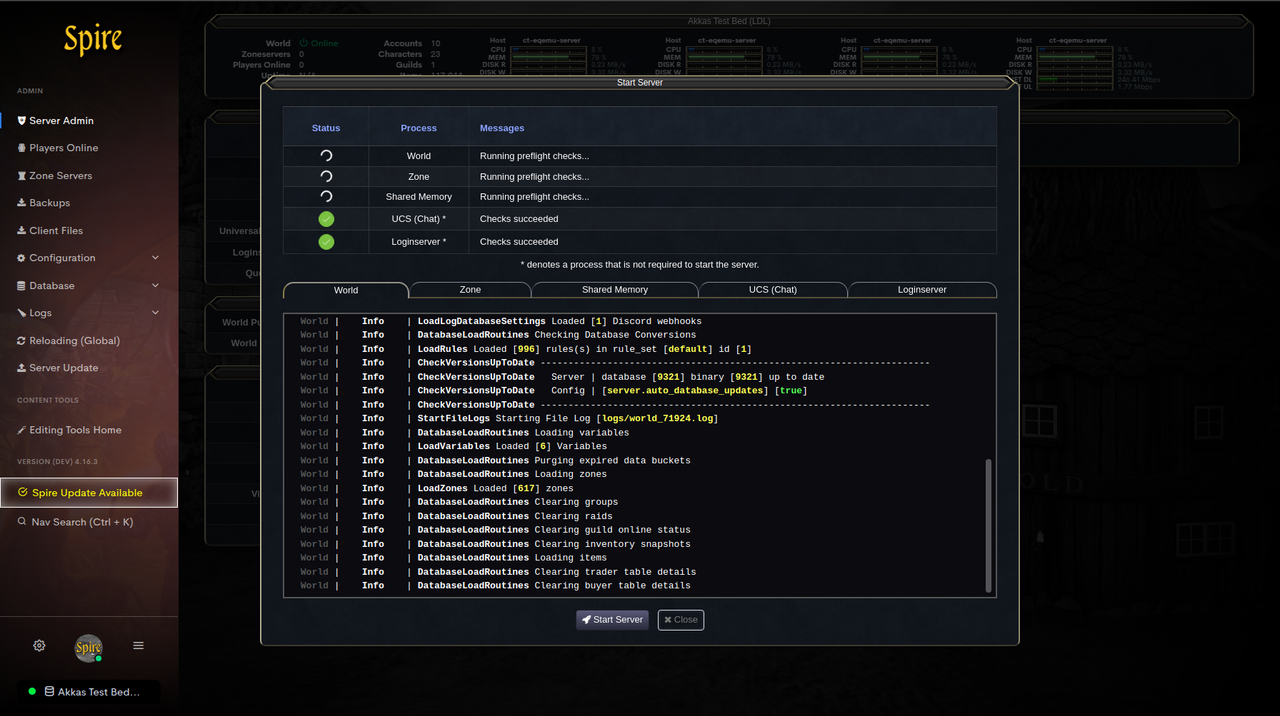Click the World process loading spinner
1280x716 pixels.
pos(326,156)
